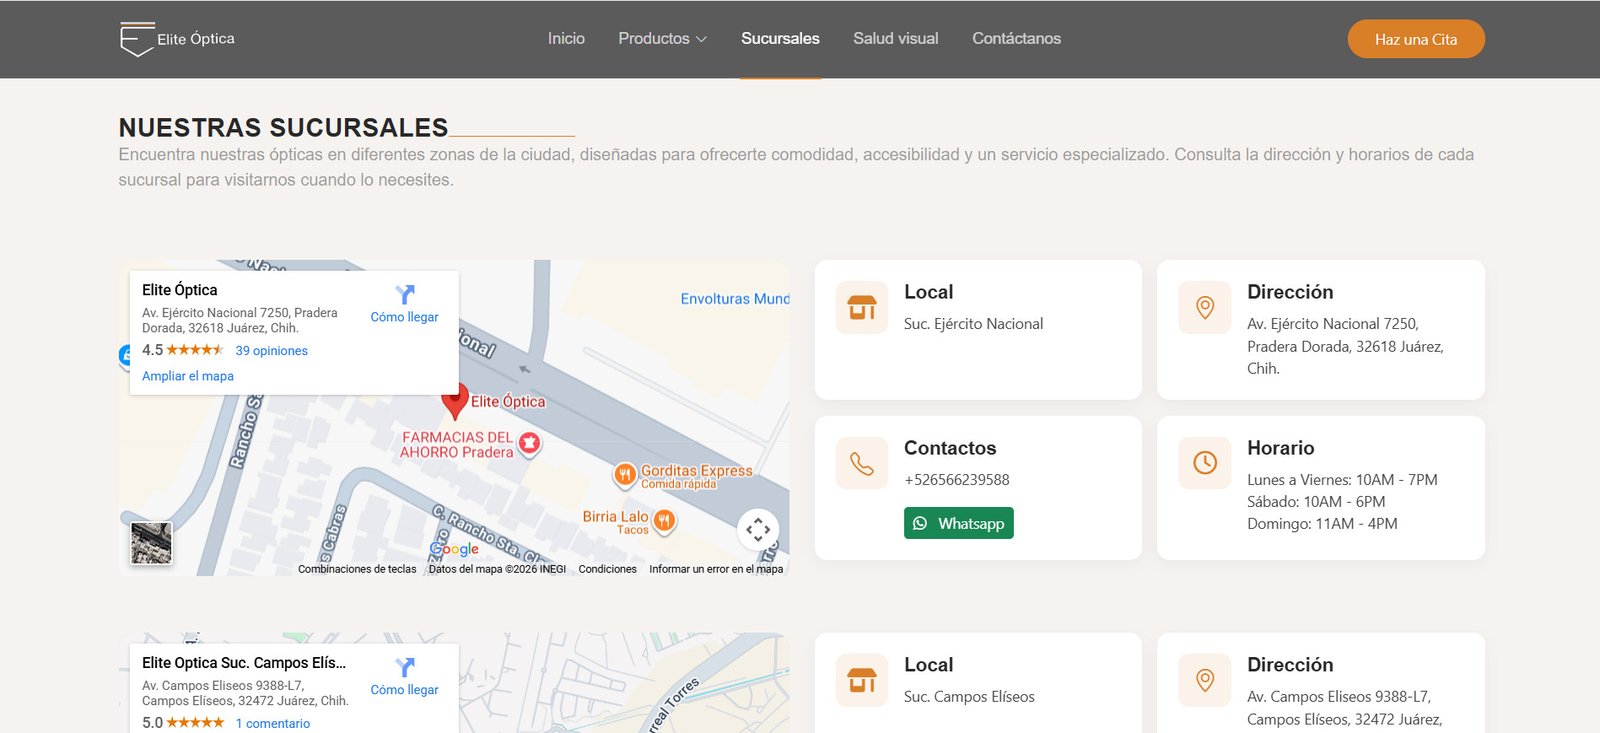The image size is (1600, 733).
Task: Click the directions icon in the first map card
Action: [404, 295]
